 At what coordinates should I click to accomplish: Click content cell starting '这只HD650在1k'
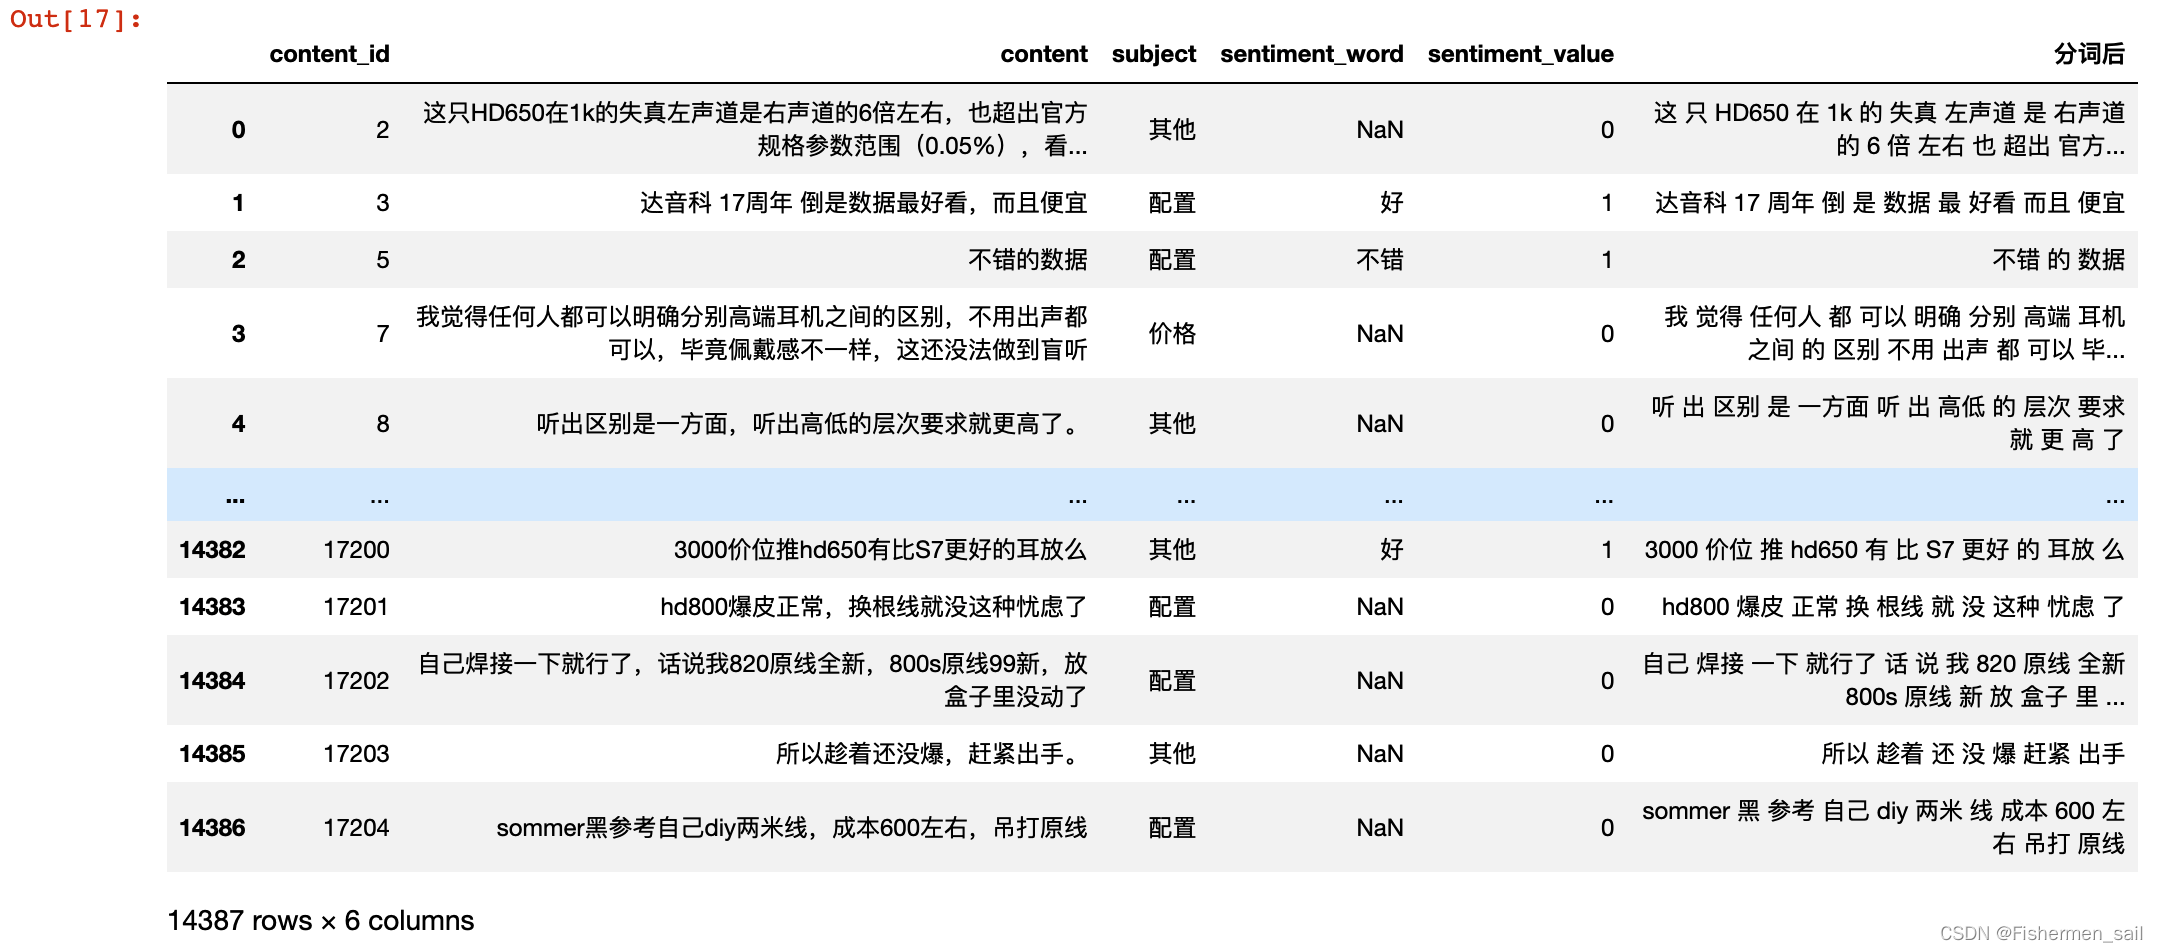755,130
